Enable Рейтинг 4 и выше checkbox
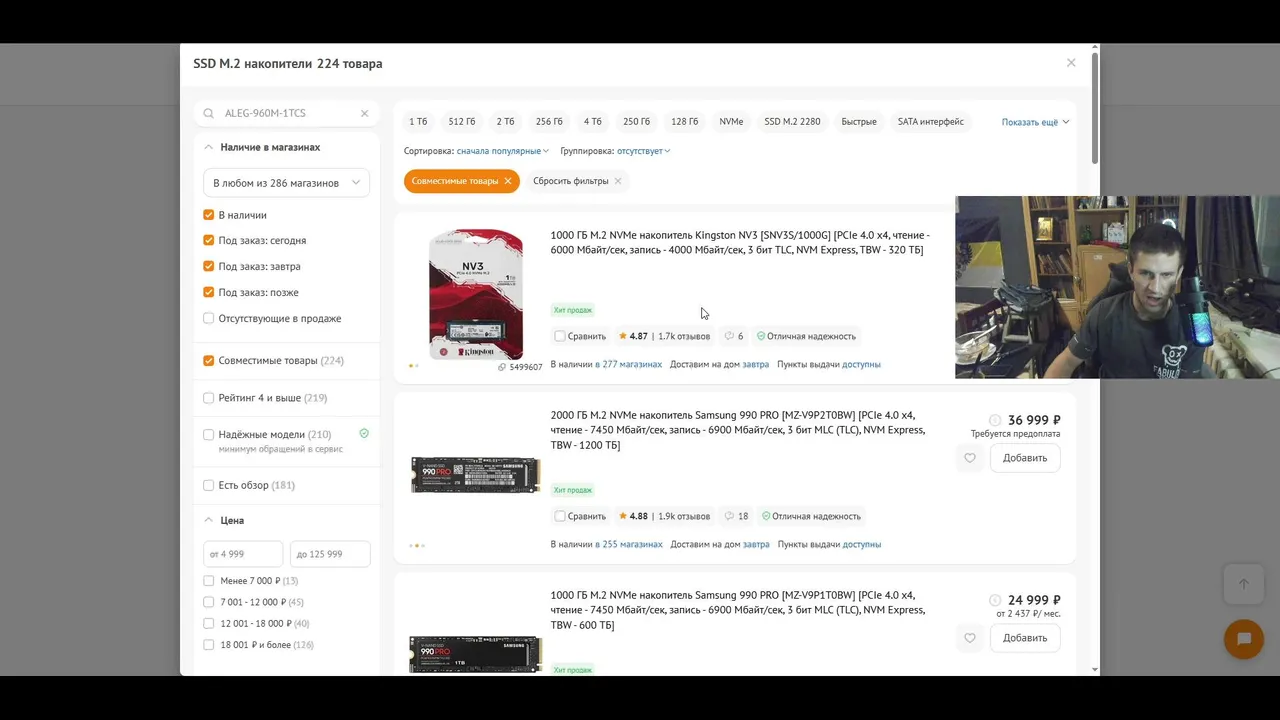 (209, 398)
